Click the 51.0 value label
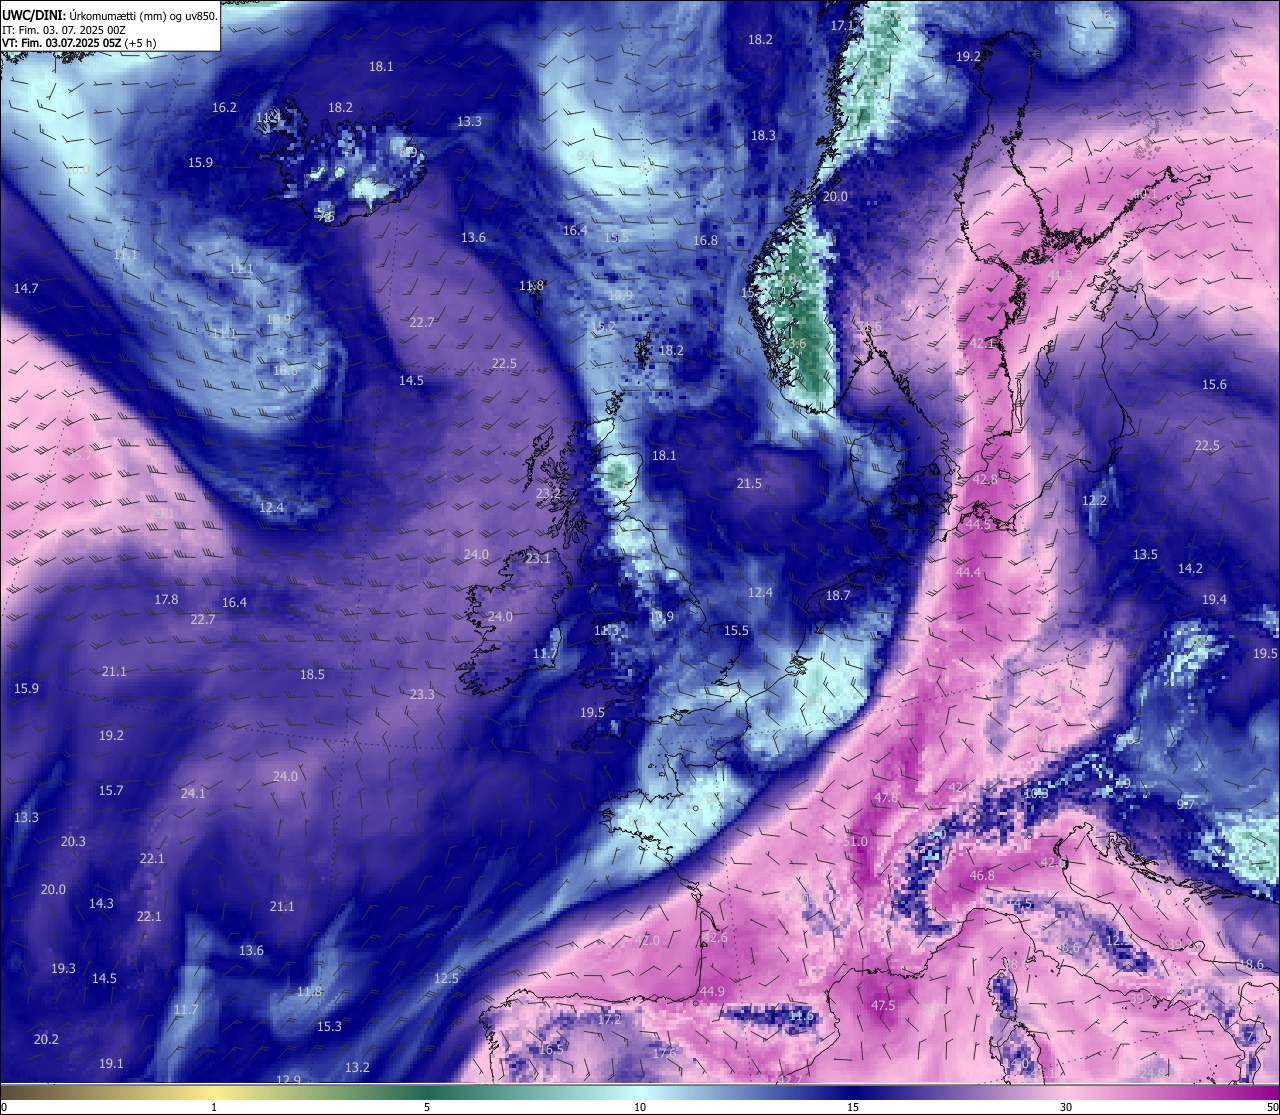The height and width of the screenshot is (1115, 1280). [x=856, y=842]
